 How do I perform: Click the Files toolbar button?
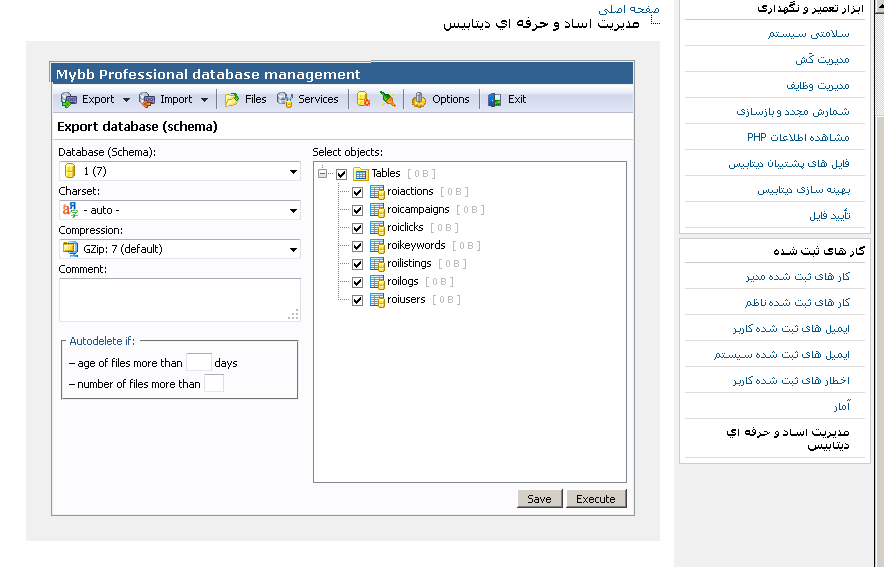tap(245, 99)
